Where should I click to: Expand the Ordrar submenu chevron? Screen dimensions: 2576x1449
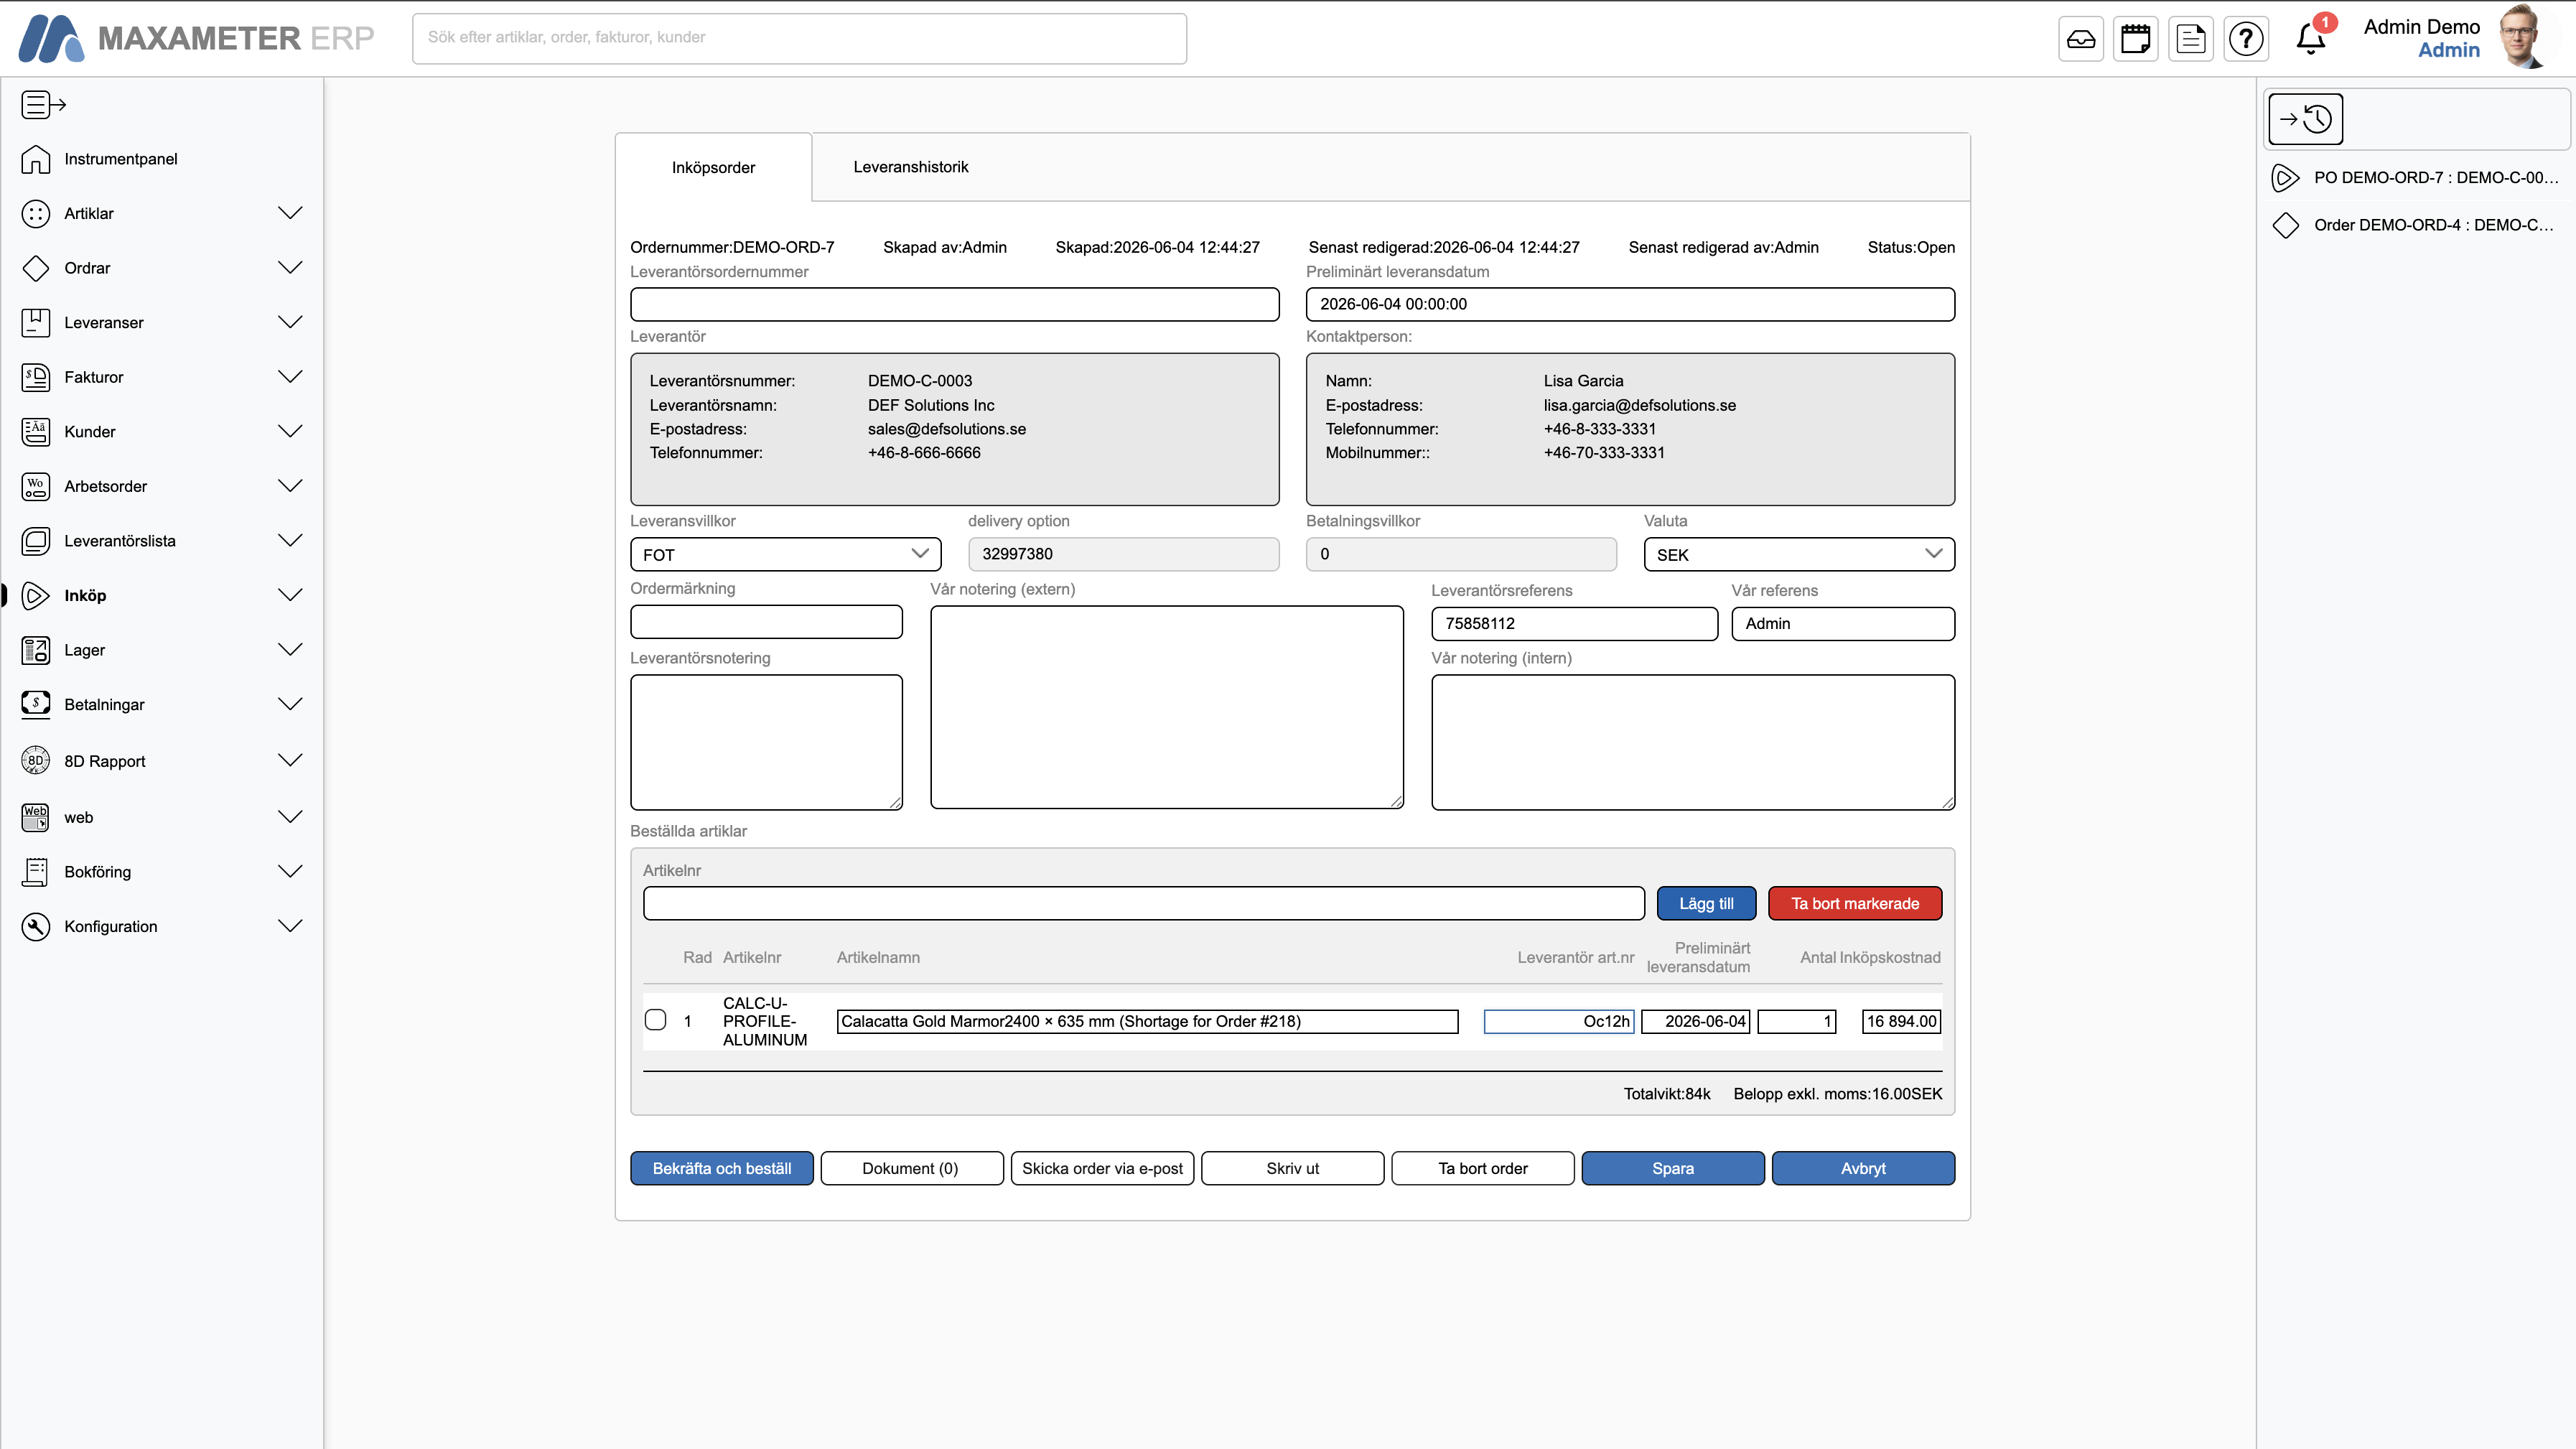(290, 267)
